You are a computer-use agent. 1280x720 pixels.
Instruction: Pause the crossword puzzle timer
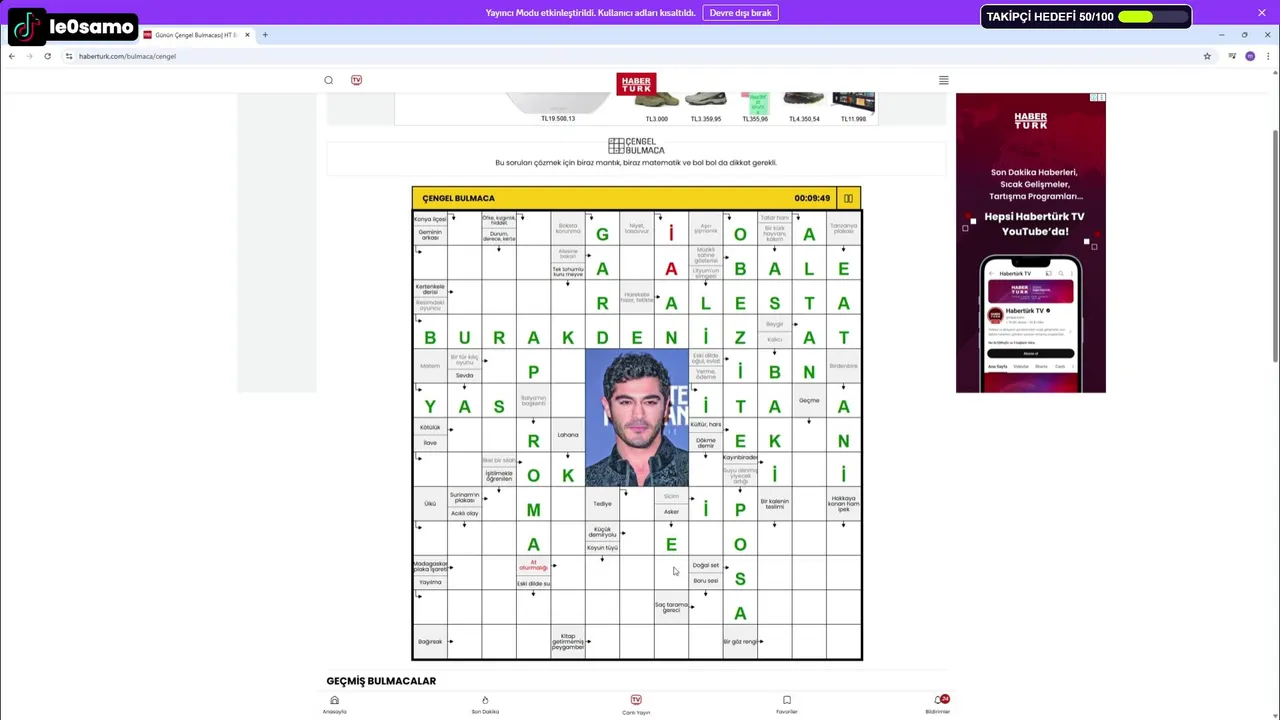point(848,198)
